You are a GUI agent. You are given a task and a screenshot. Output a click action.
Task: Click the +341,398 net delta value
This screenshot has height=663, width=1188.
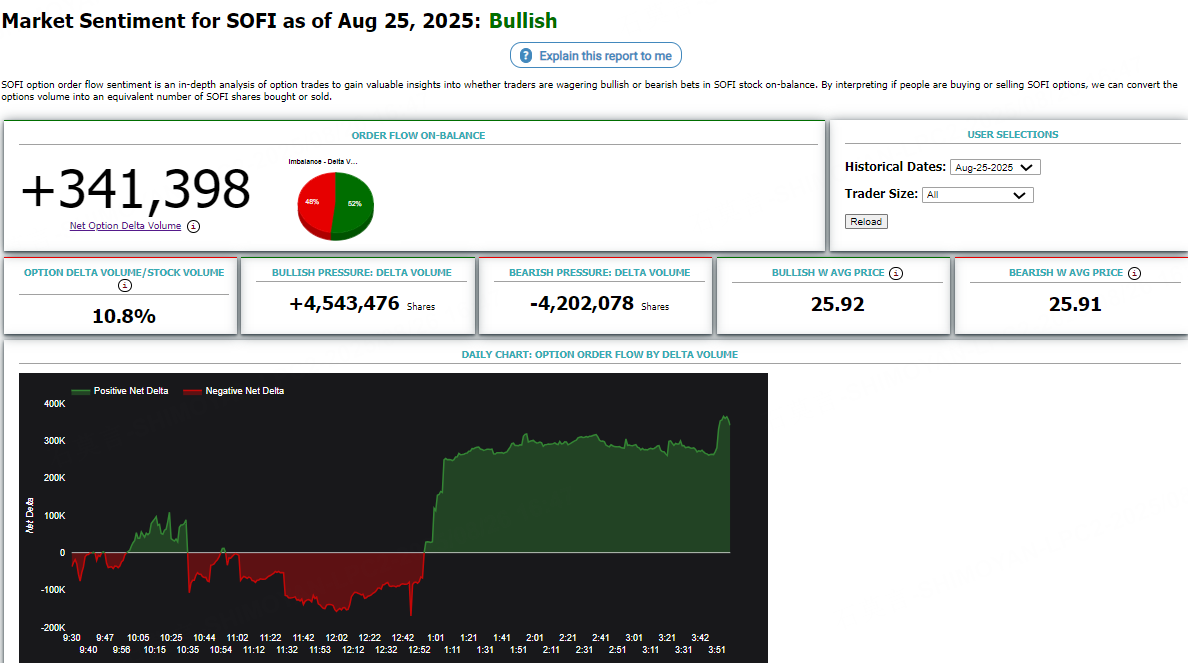[136, 189]
